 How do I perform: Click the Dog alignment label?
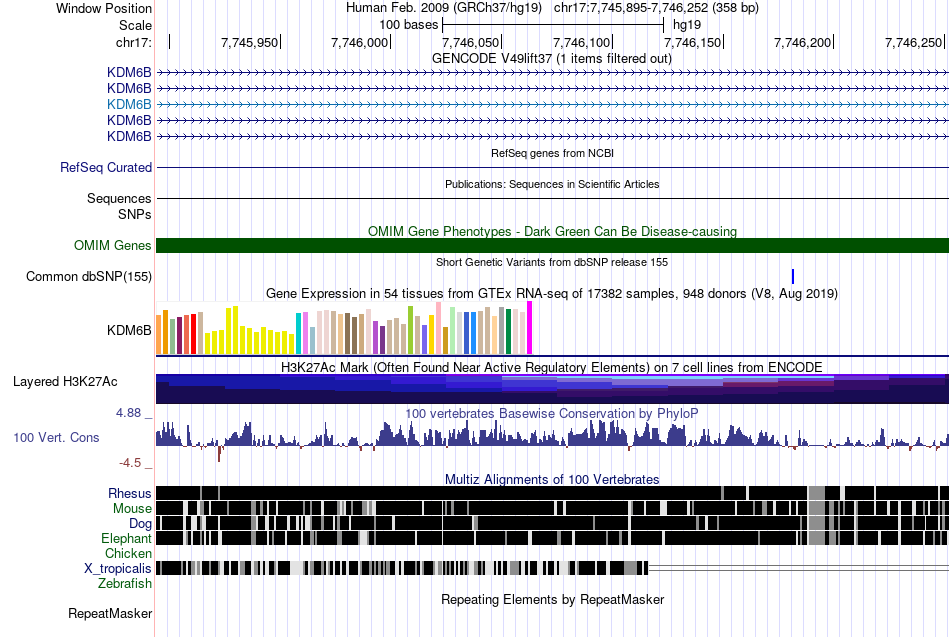click(141, 524)
